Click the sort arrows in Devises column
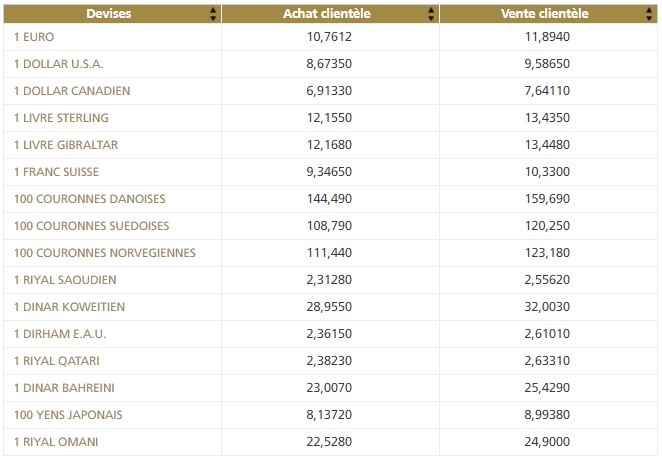Screen dimensions: 662x461 point(213,14)
